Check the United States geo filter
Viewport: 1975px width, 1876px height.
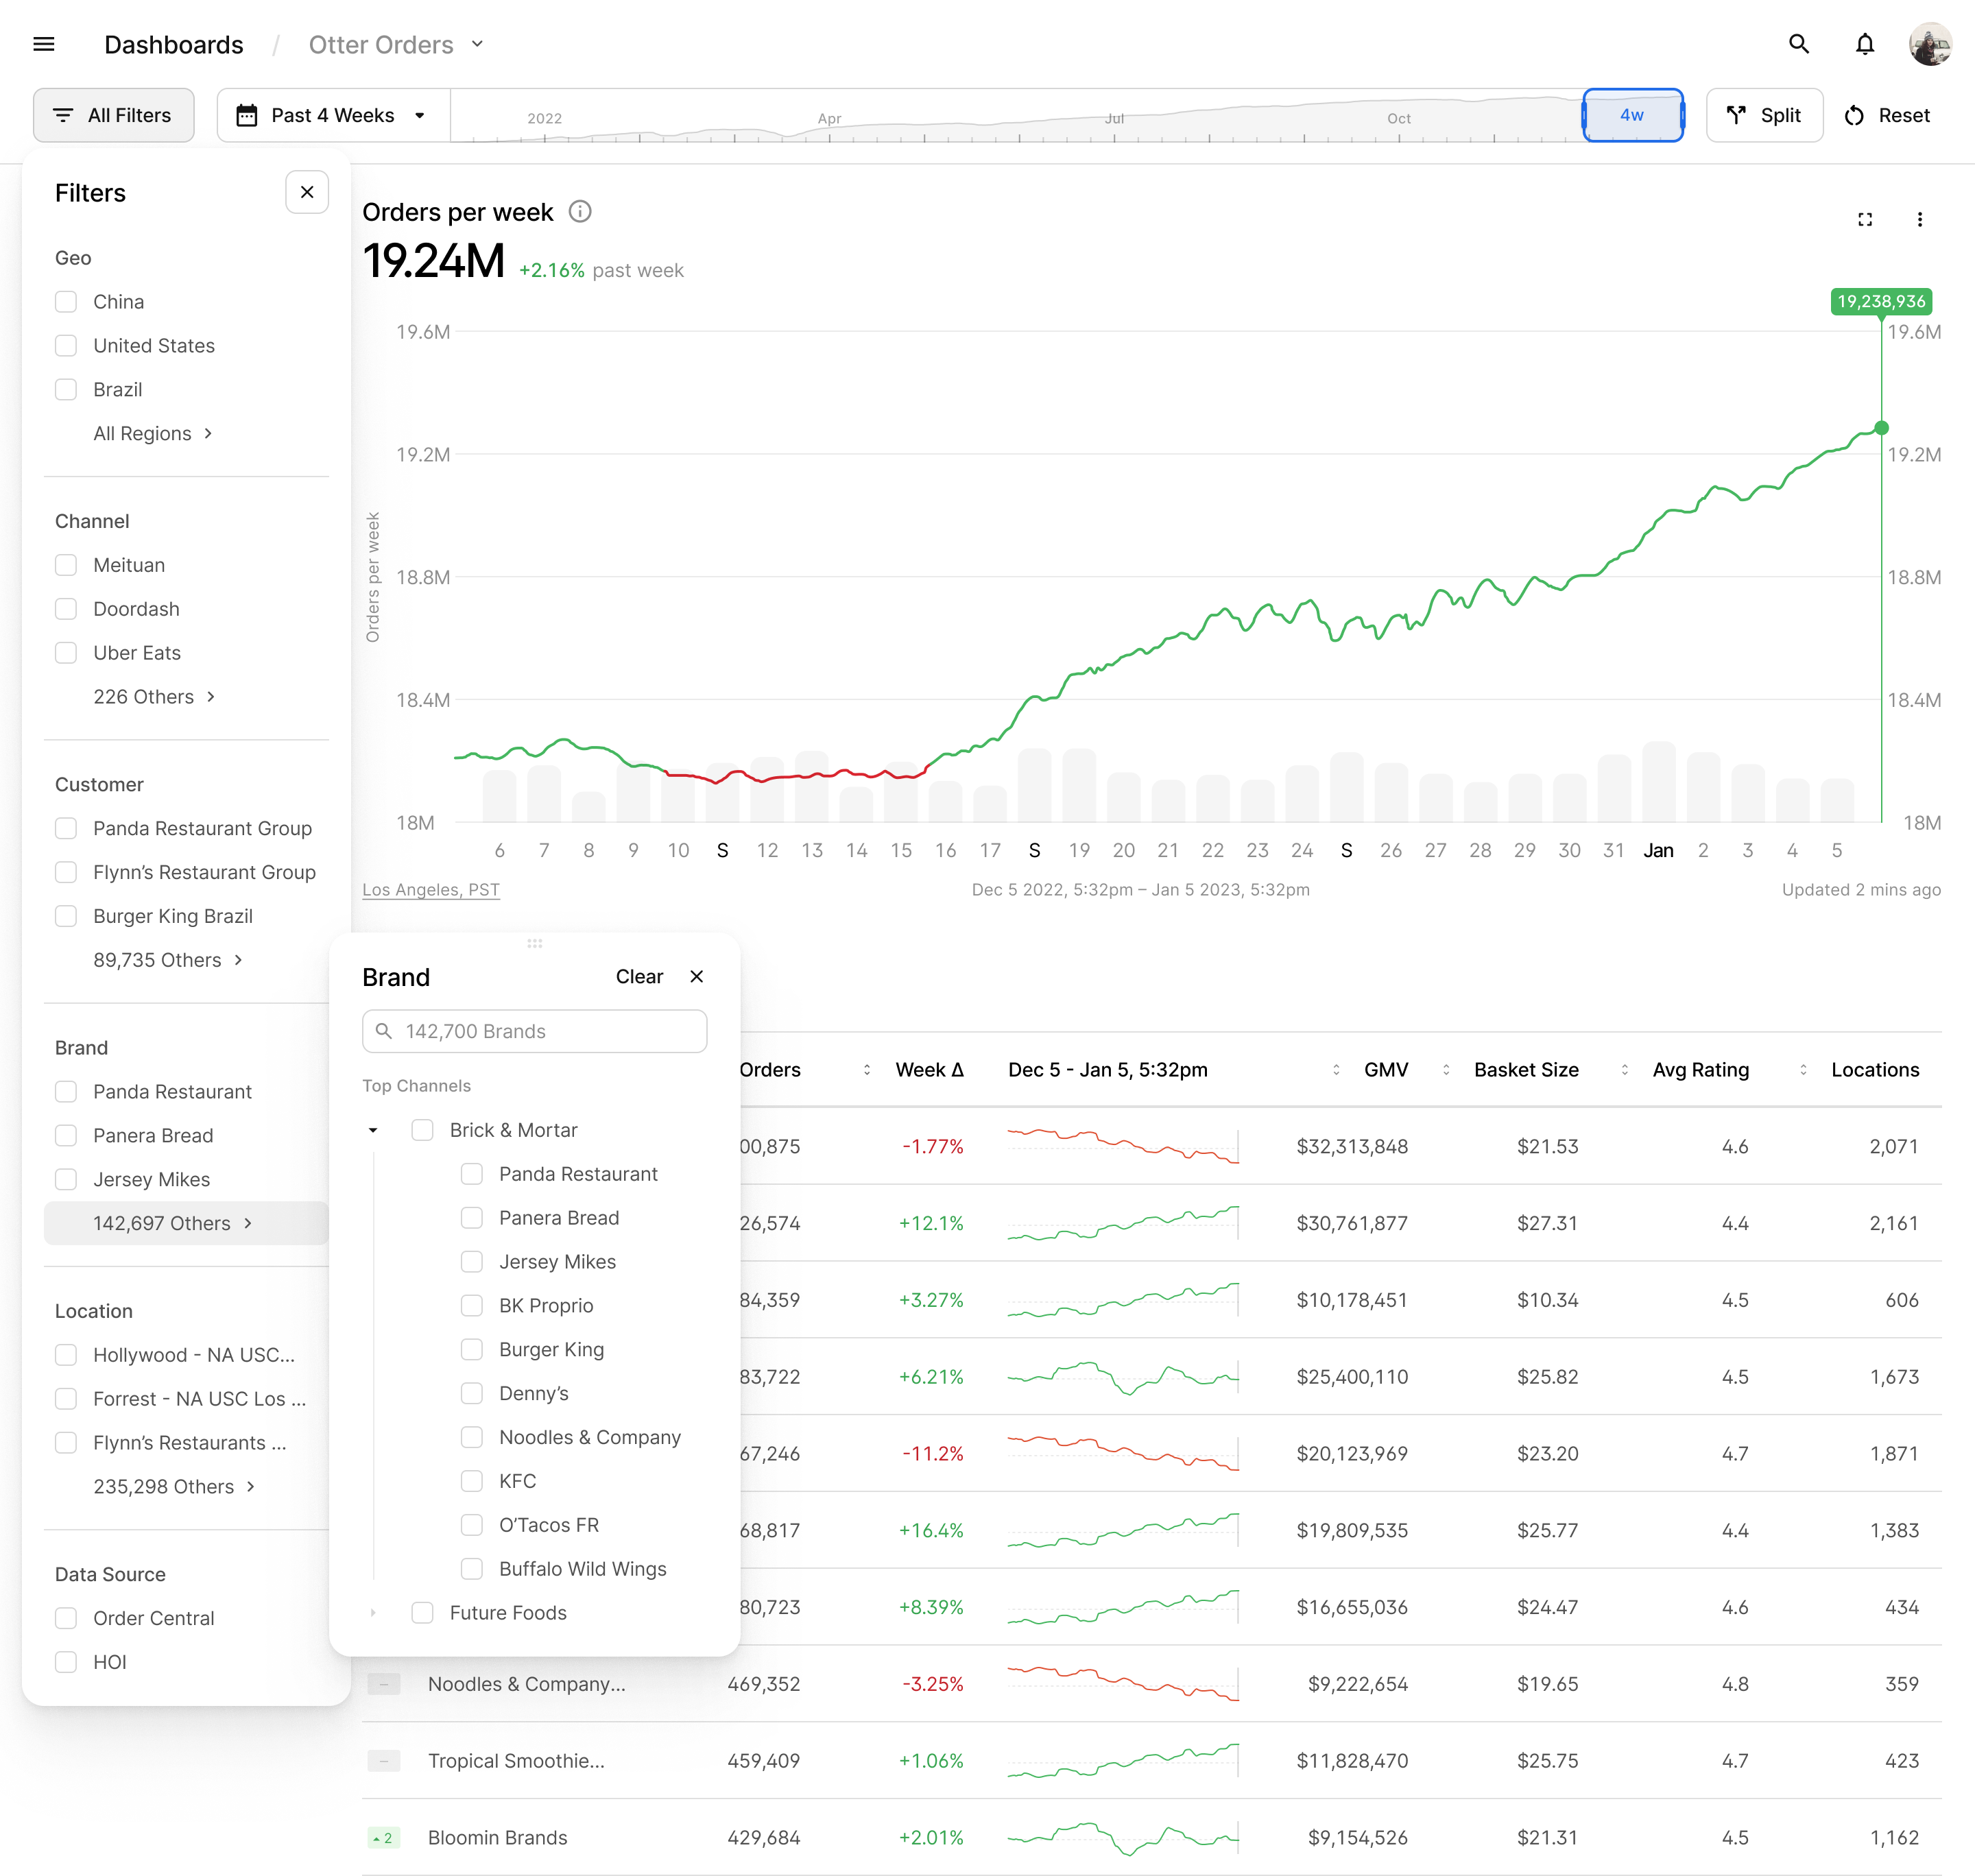click(x=66, y=346)
